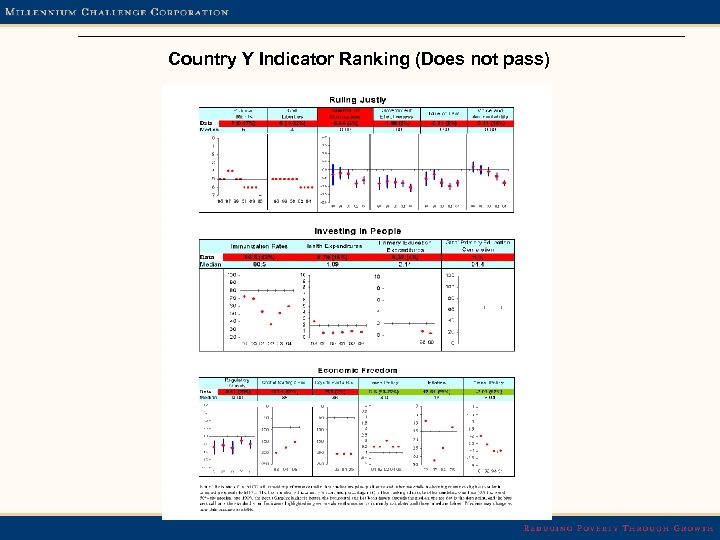720x540 pixels.
Task: Click the Rule of Law column header
Action: 444,114
